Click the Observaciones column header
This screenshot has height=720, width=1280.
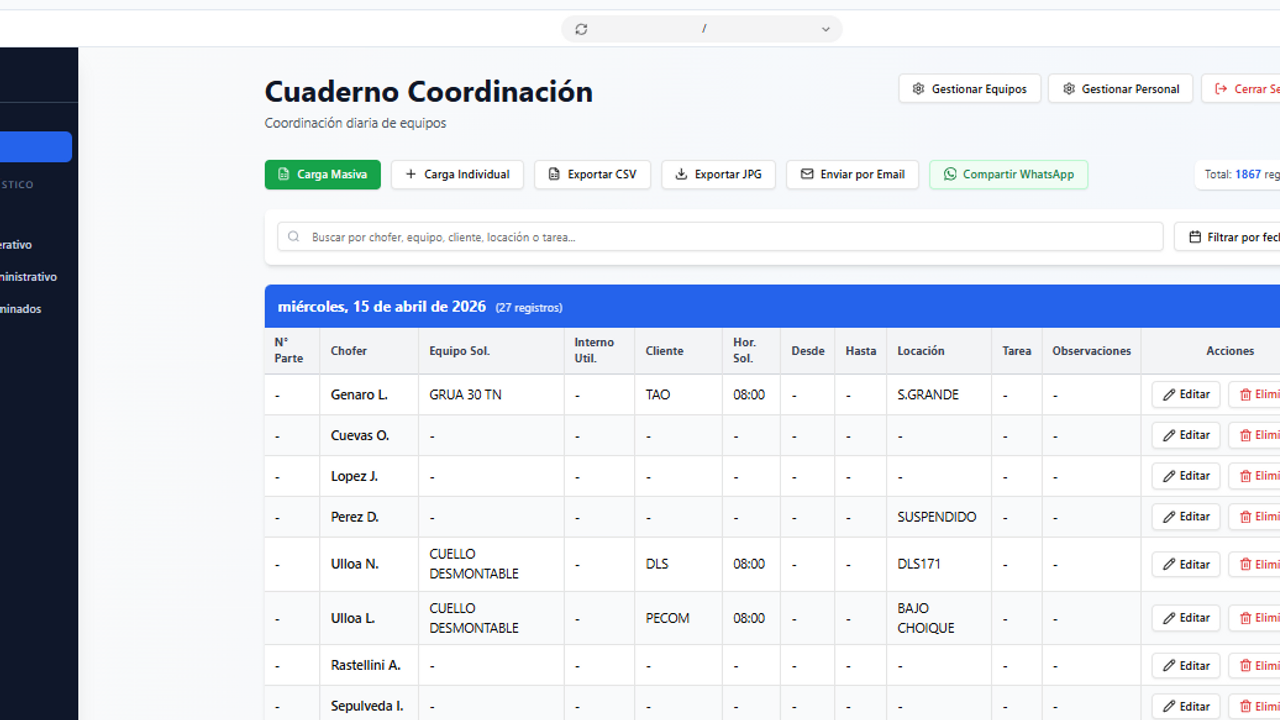point(1091,351)
